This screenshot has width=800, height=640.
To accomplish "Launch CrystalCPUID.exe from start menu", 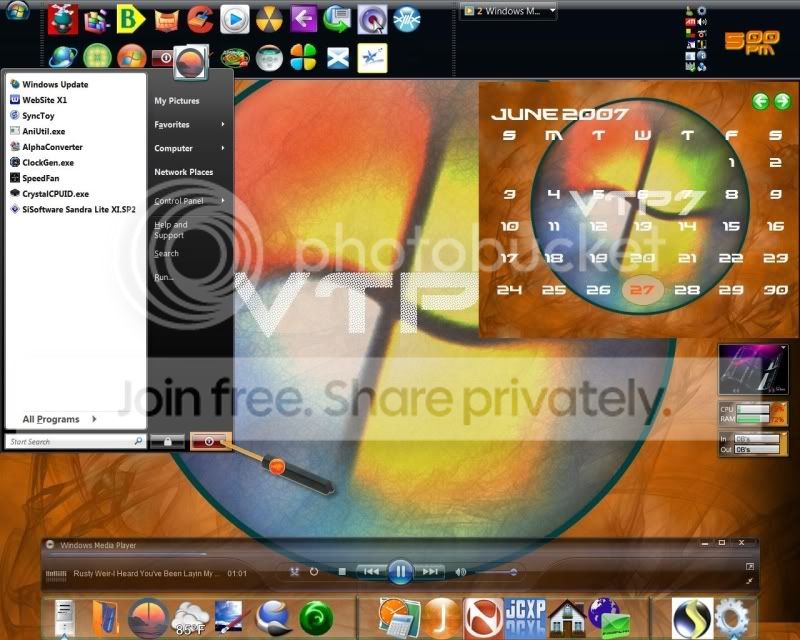I will [x=49, y=194].
